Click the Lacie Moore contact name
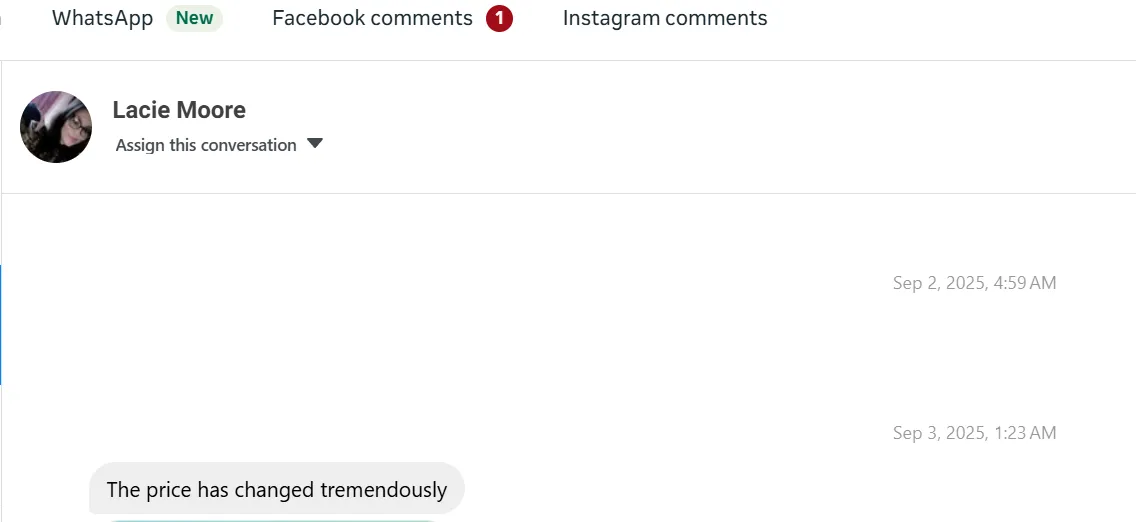1136x522 pixels. coord(179,110)
